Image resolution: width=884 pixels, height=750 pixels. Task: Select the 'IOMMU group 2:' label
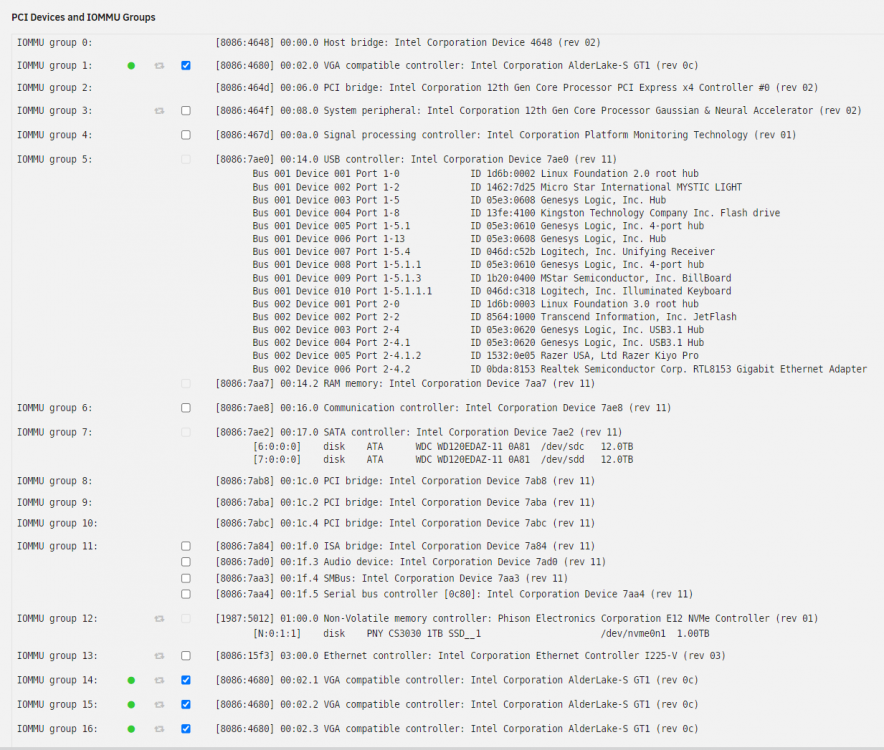coord(55,88)
